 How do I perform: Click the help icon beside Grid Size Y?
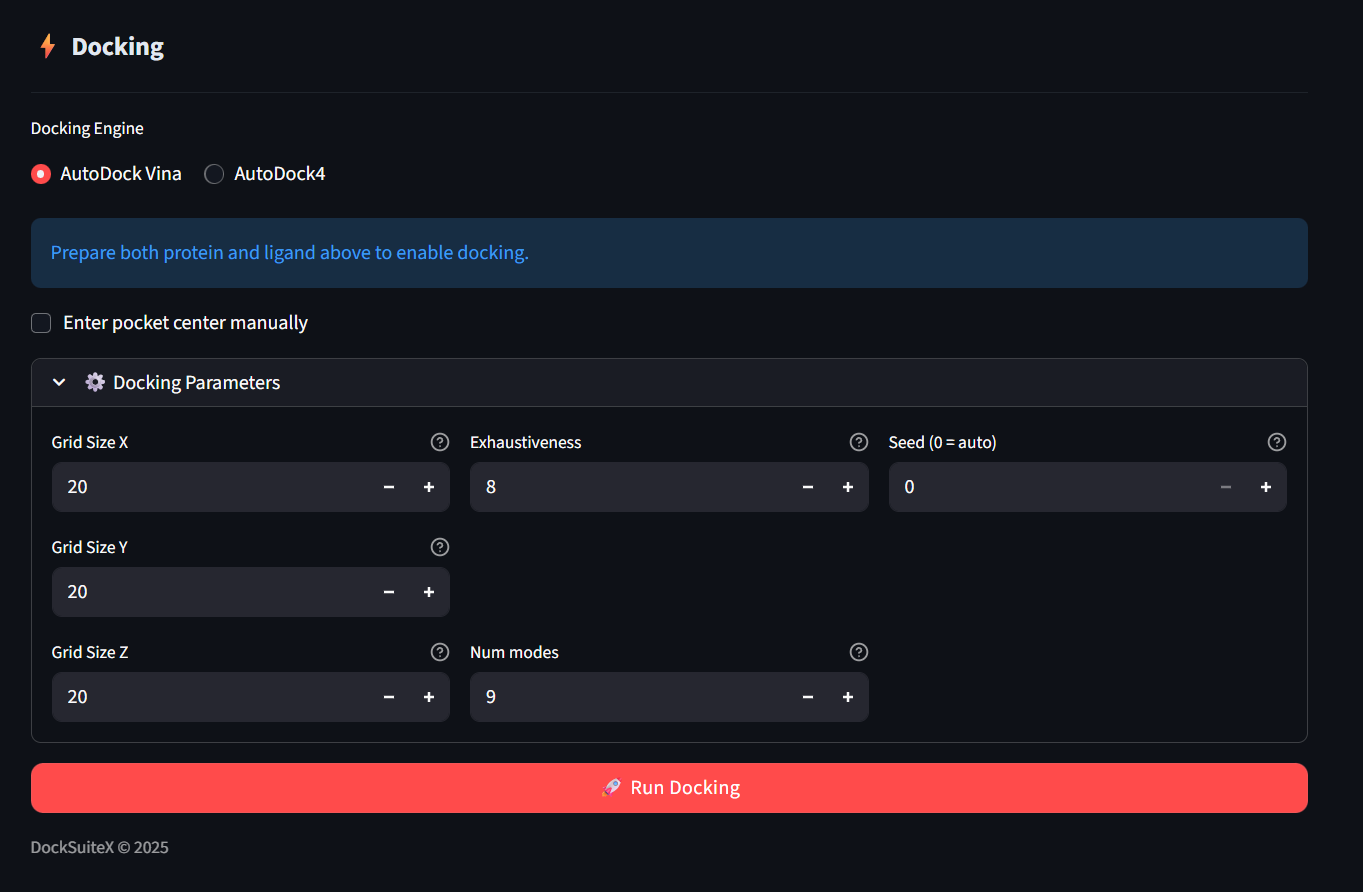tap(440, 547)
